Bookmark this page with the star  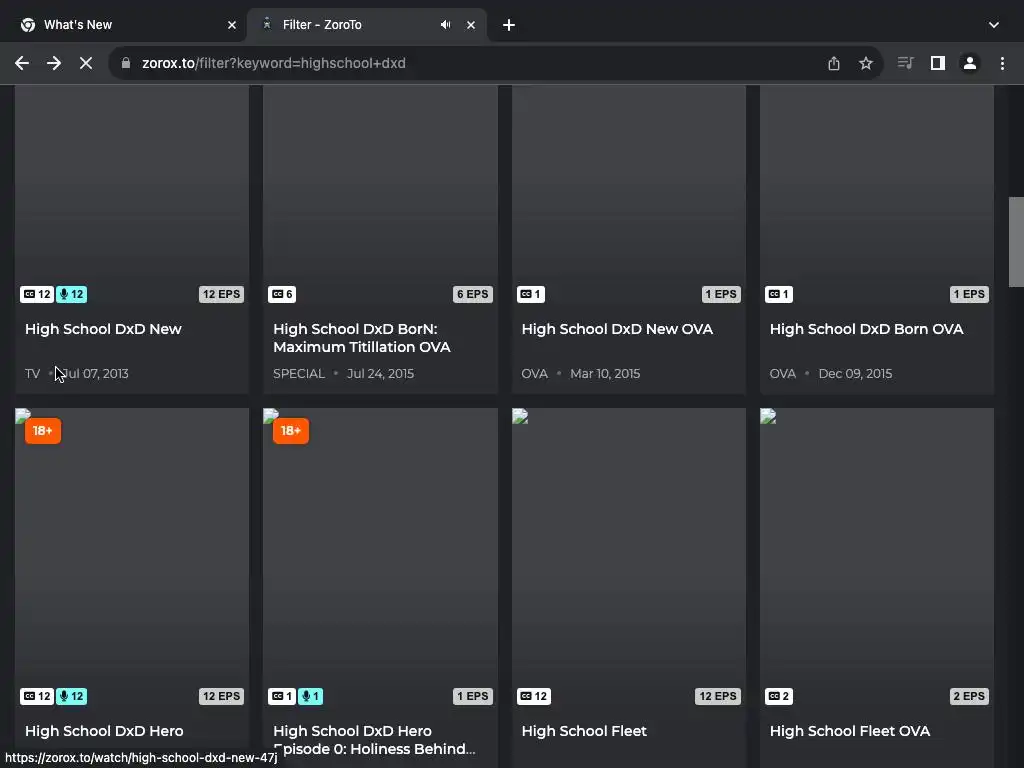point(866,63)
